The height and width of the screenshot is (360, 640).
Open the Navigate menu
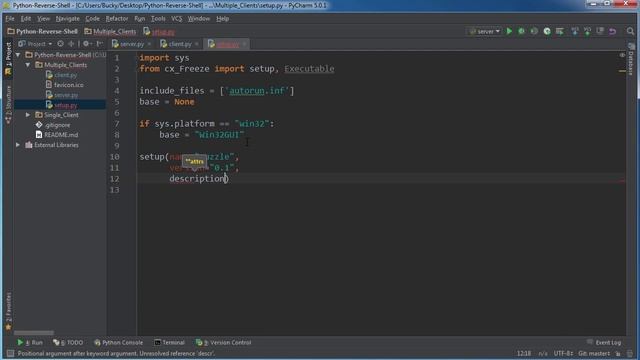tap(68, 19)
